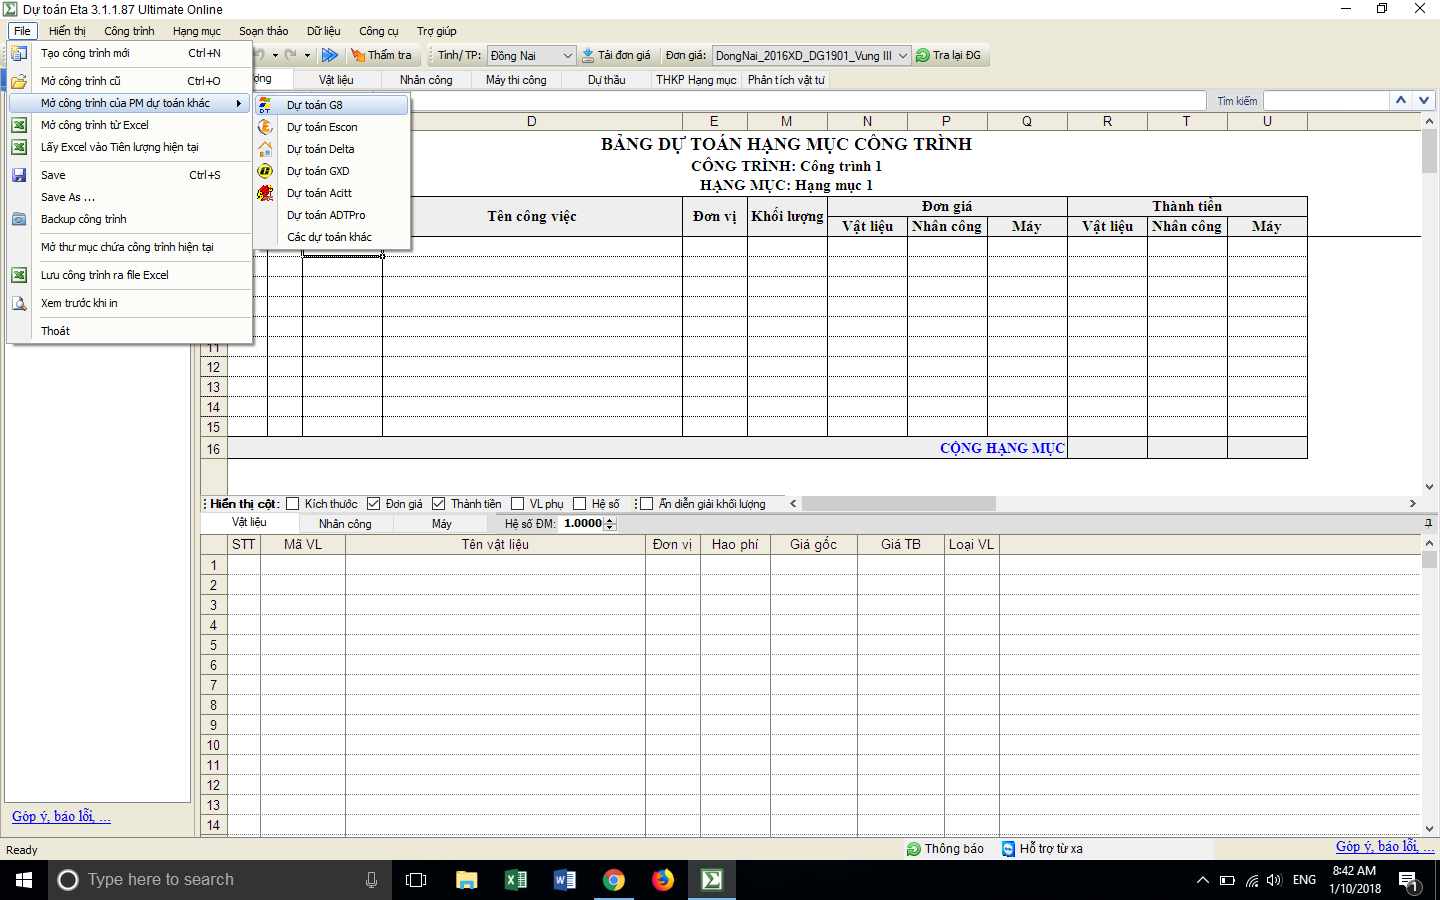The width and height of the screenshot is (1440, 900).
Task: Click the Tra lại ĐG button
Action: coord(948,55)
